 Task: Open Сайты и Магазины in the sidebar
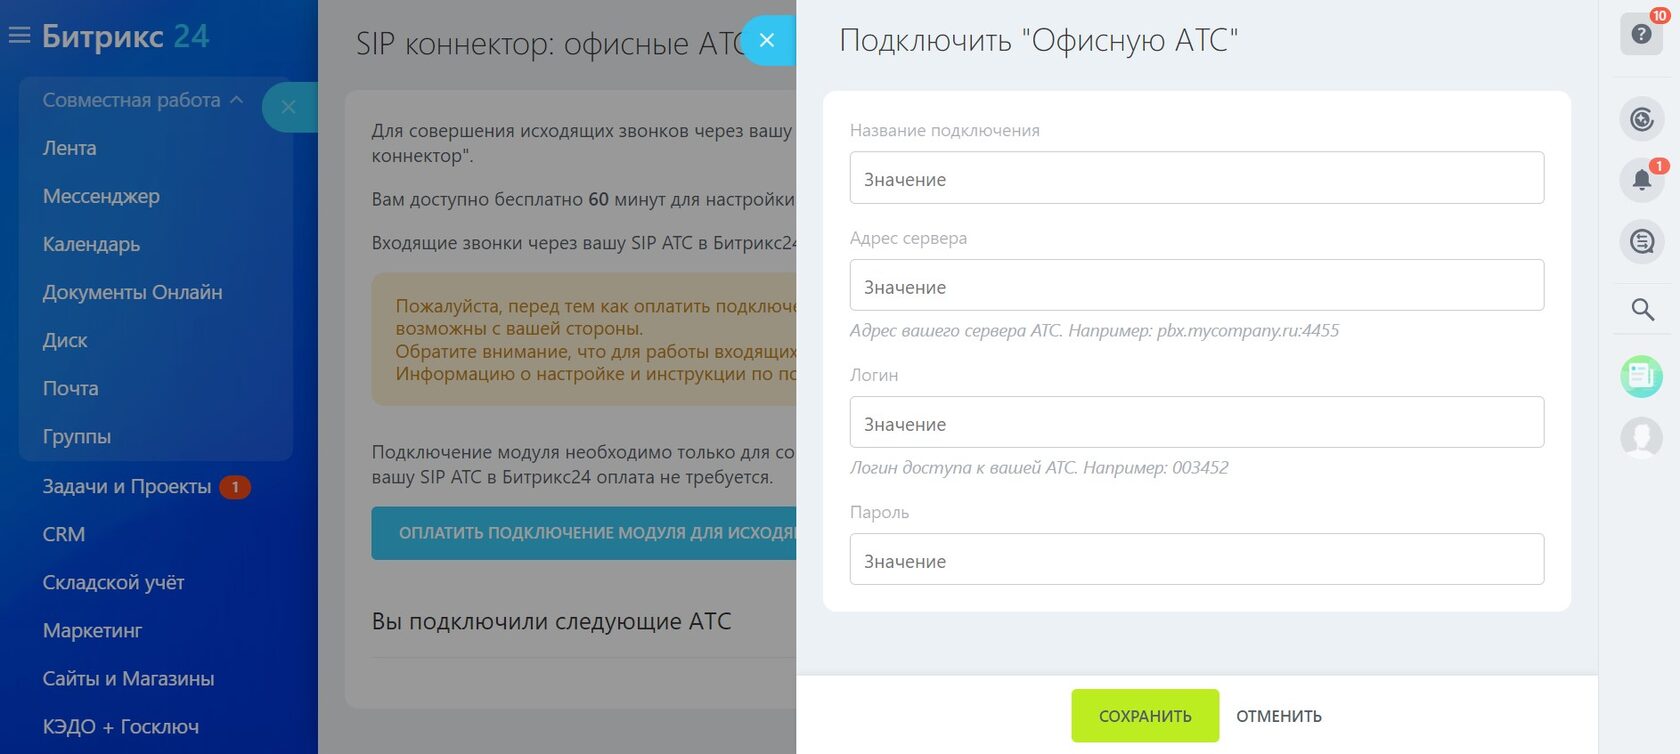[x=128, y=678]
